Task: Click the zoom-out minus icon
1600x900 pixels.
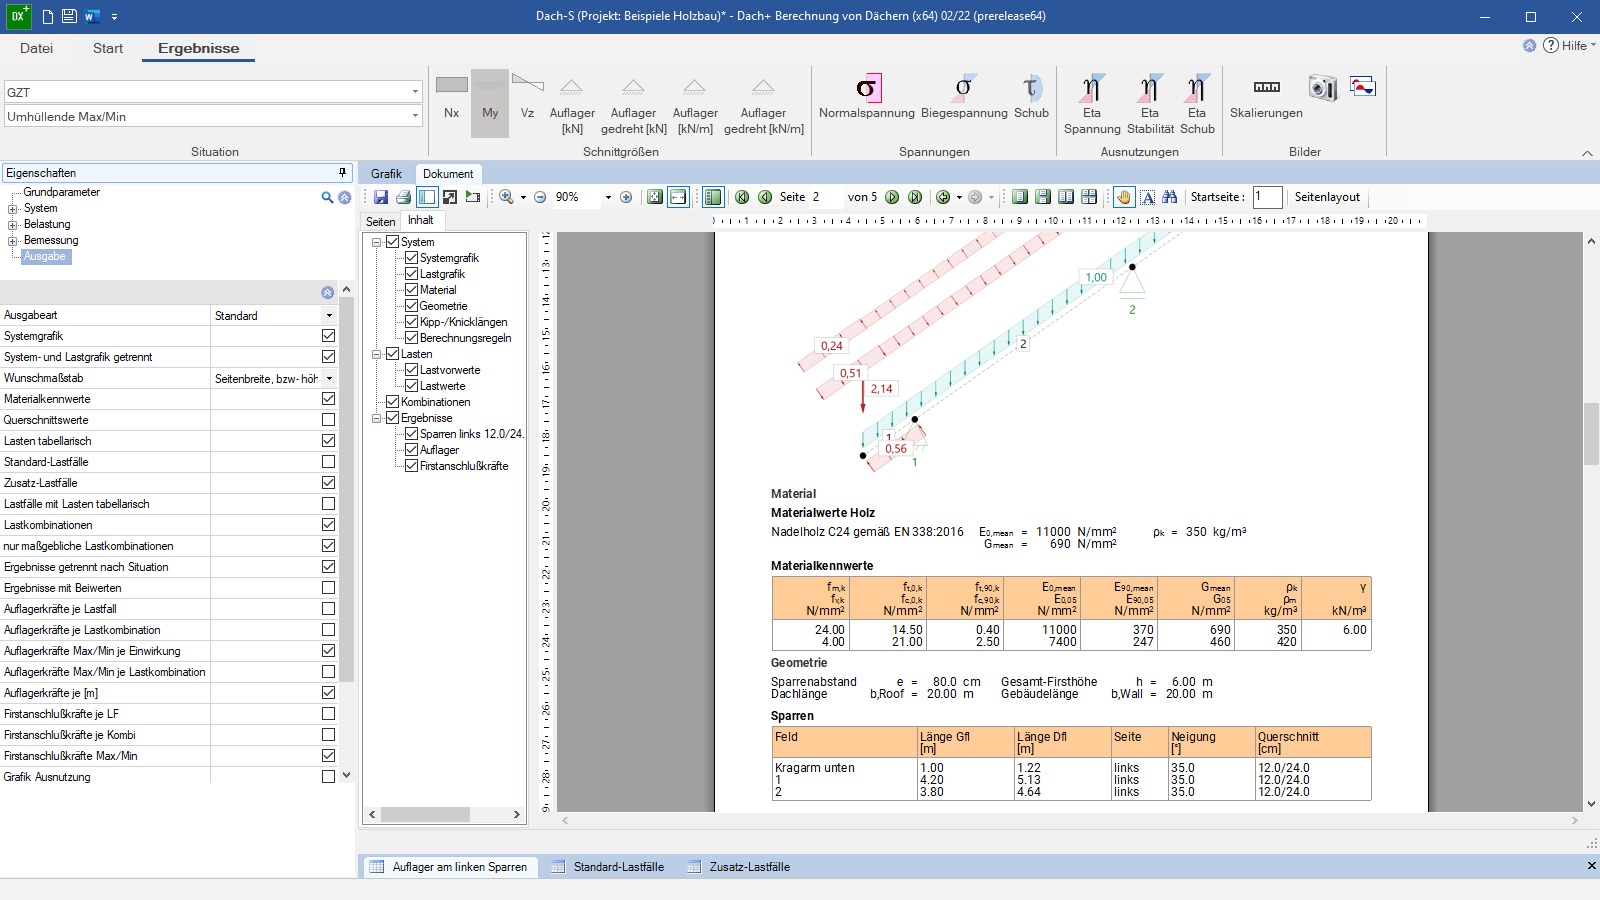Action: pos(540,197)
